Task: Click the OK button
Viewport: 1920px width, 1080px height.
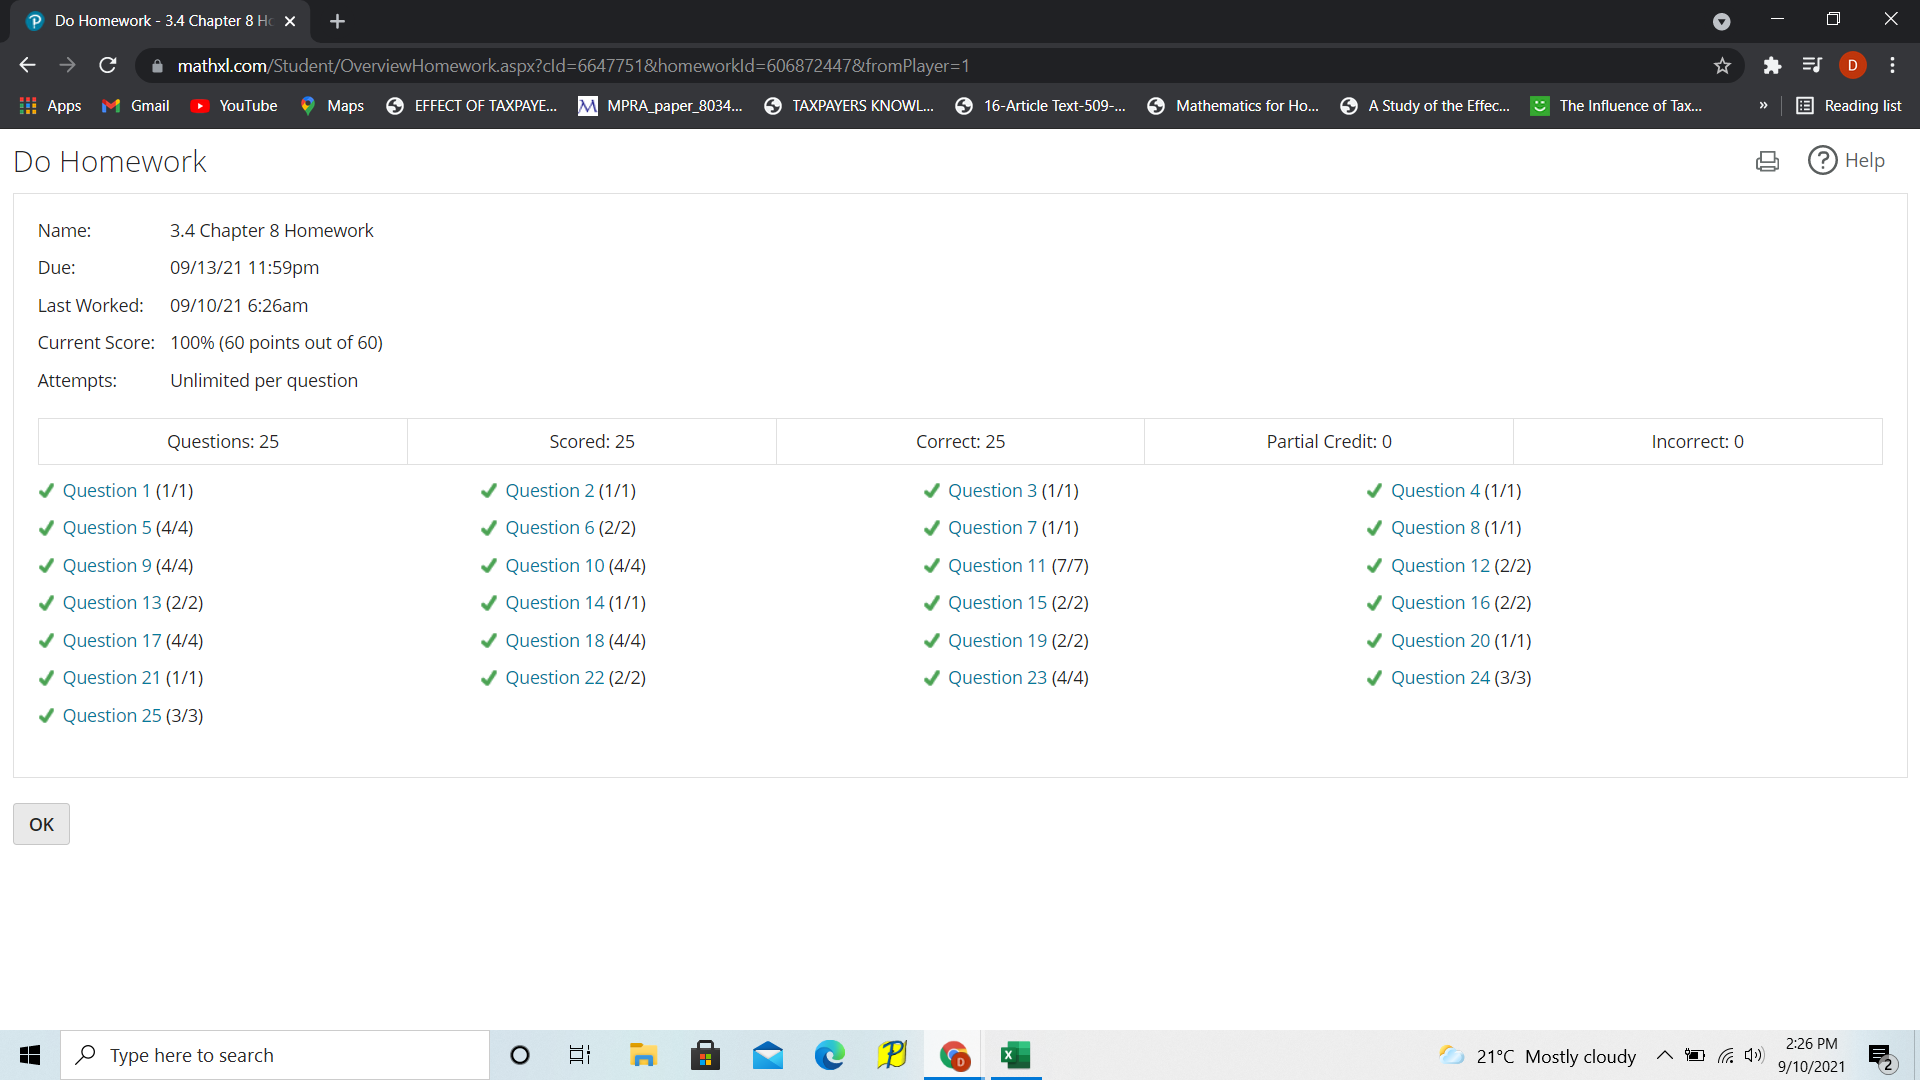Action: pos(41,824)
